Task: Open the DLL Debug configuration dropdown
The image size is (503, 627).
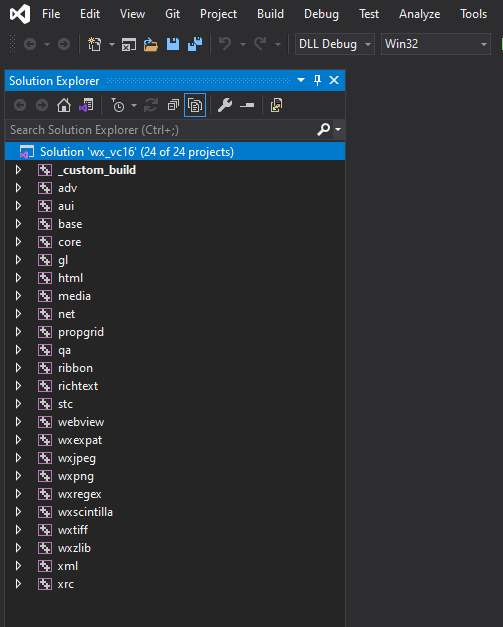Action: 335,44
